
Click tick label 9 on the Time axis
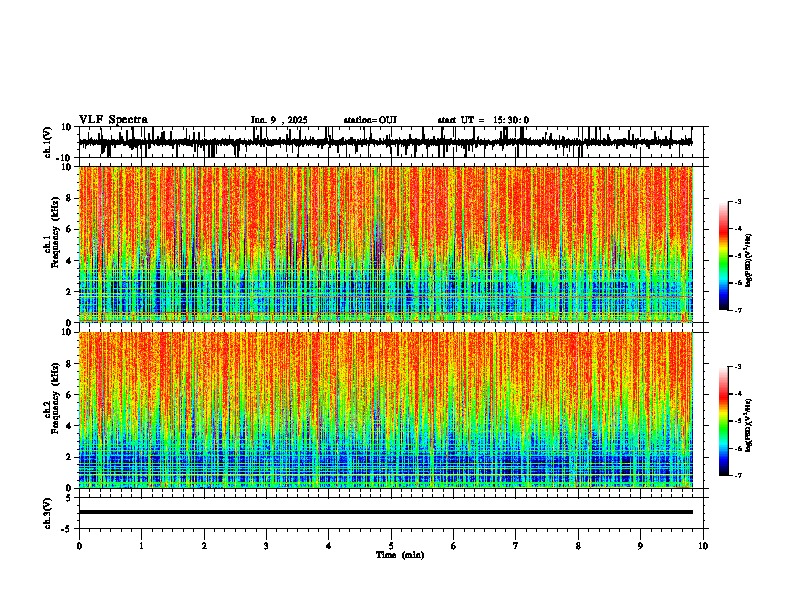[640, 546]
